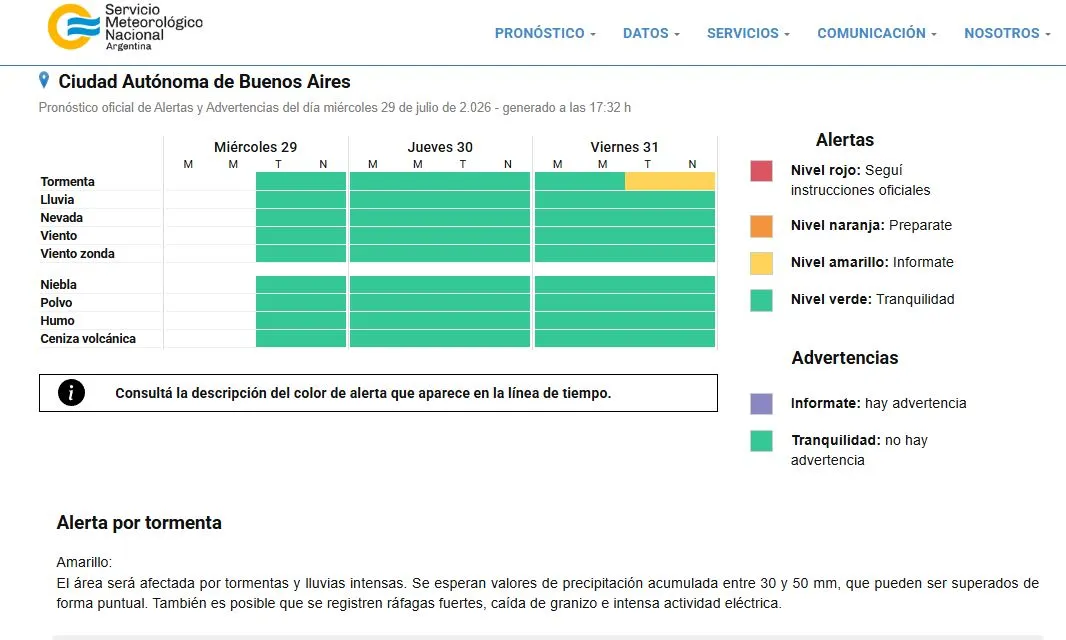Click the Viernes 31 column header
Viewport: 1066px width, 640px height.
coord(624,147)
